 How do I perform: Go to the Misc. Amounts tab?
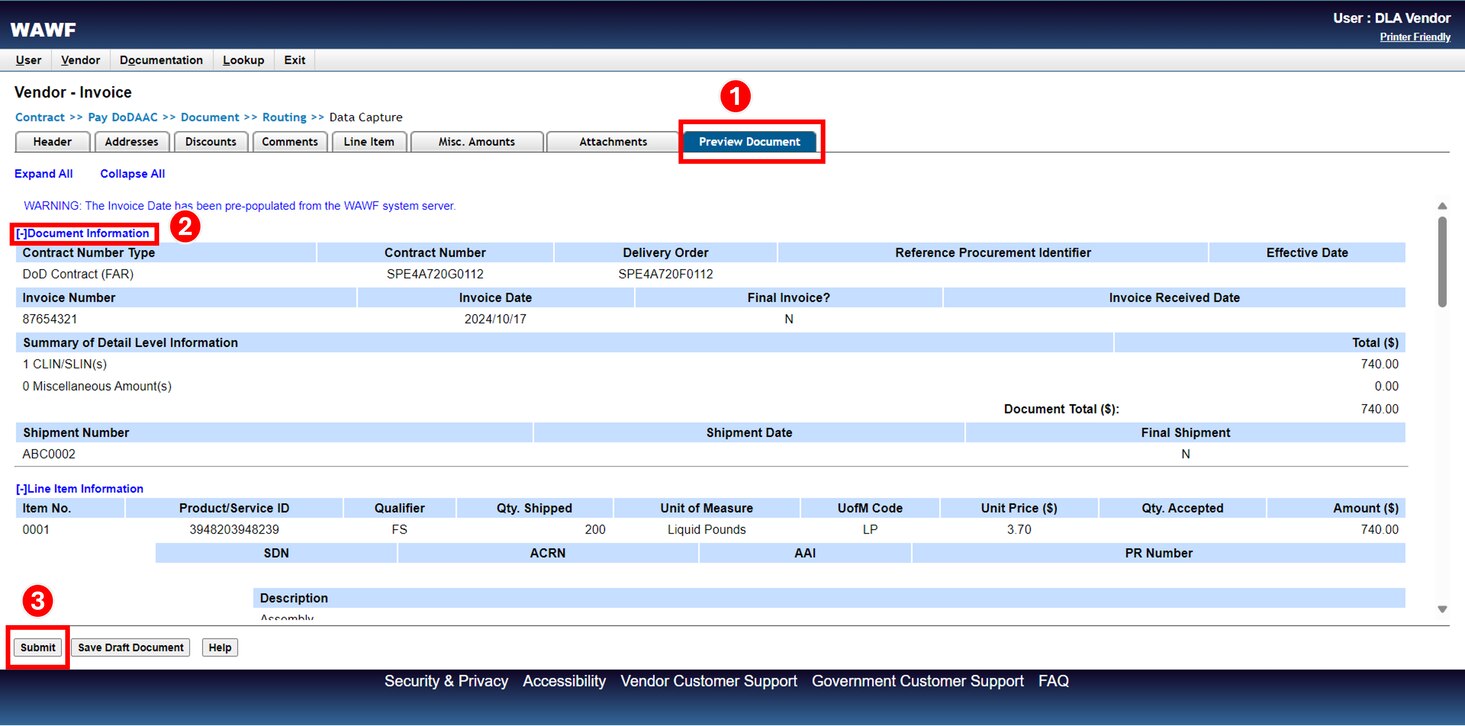(477, 142)
